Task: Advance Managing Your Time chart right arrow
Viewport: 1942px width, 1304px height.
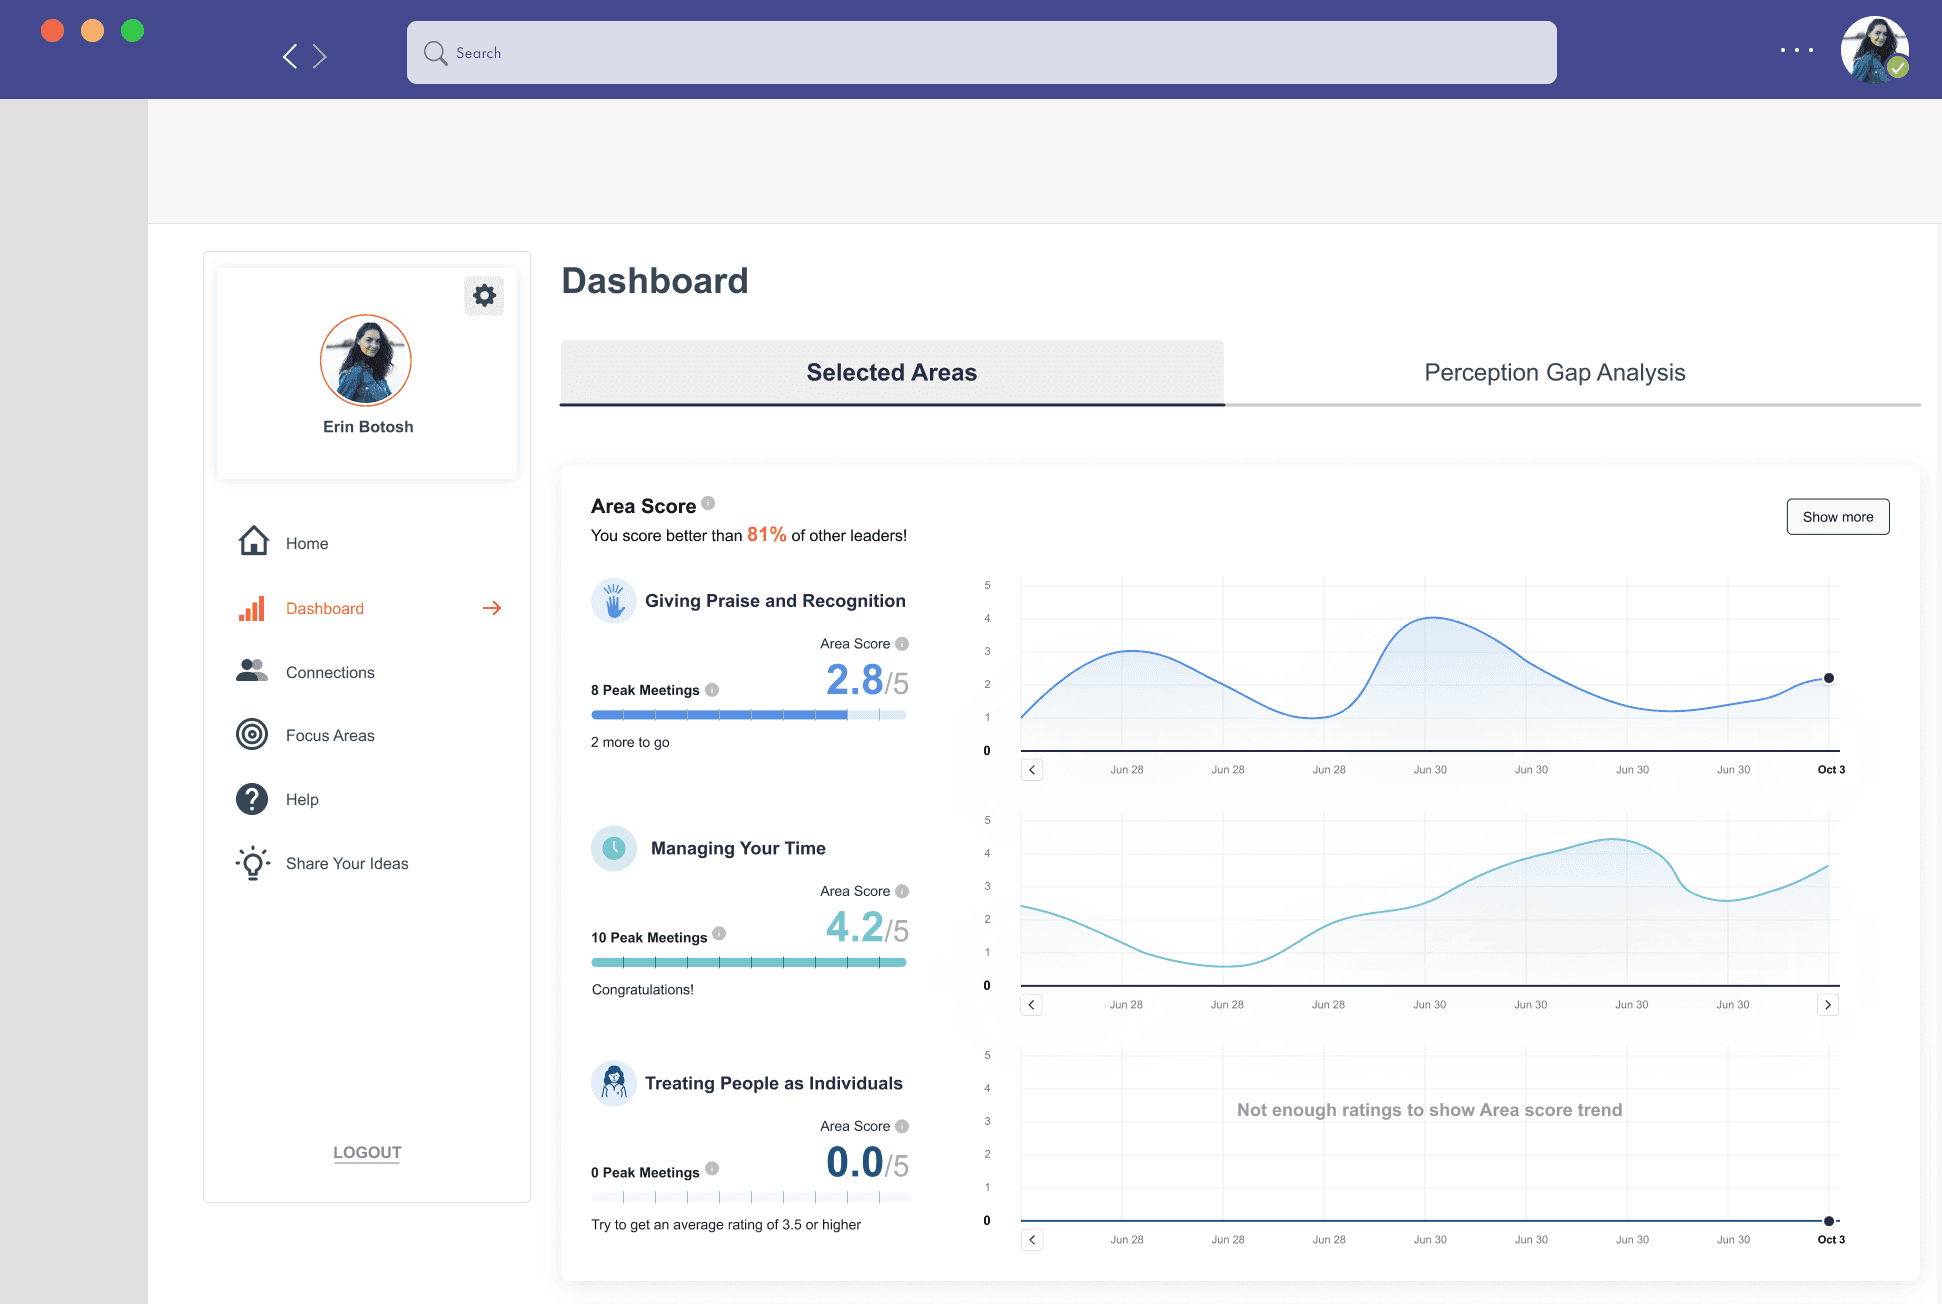Action: [1827, 1005]
